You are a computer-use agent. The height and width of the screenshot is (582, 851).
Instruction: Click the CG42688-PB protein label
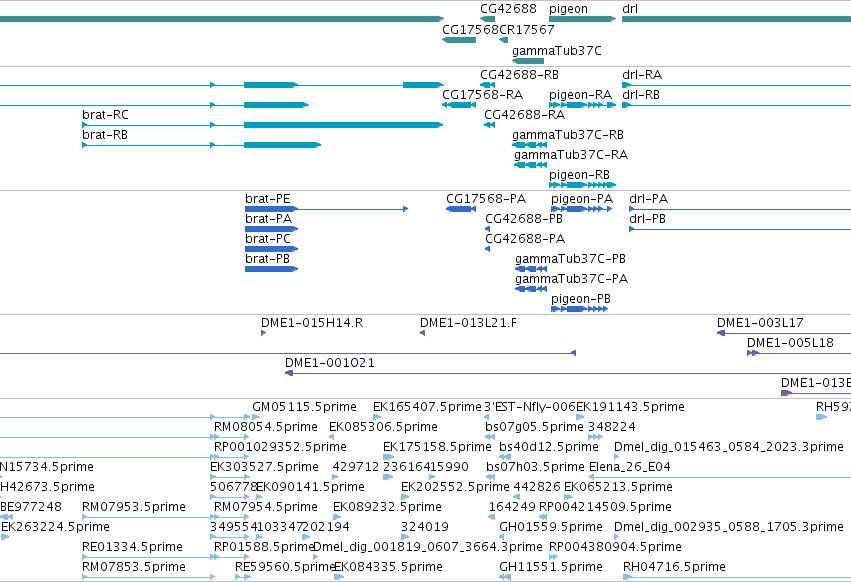[x=524, y=219]
